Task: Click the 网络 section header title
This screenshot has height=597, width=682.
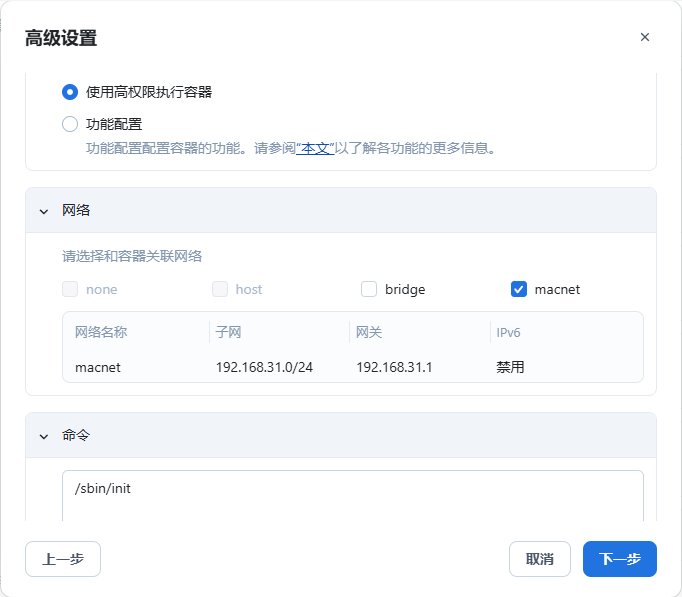Action: 76,210
